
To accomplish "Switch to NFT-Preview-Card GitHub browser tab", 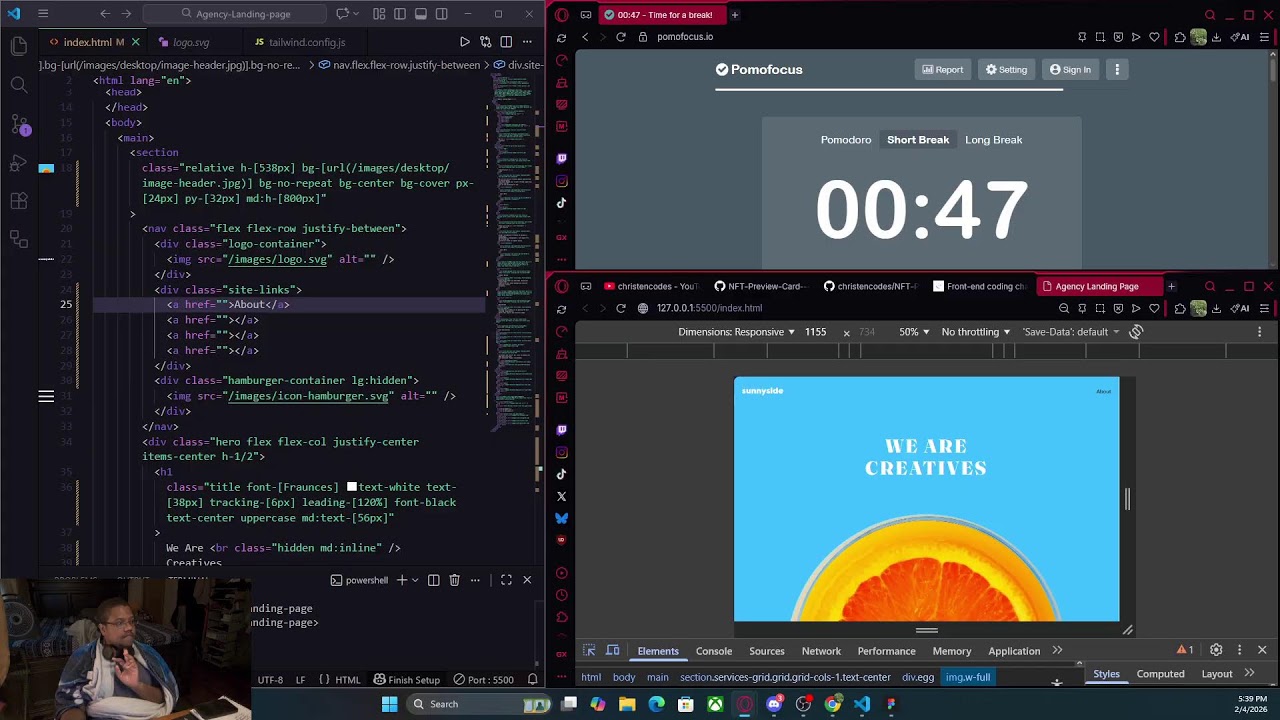I will [x=760, y=286].
